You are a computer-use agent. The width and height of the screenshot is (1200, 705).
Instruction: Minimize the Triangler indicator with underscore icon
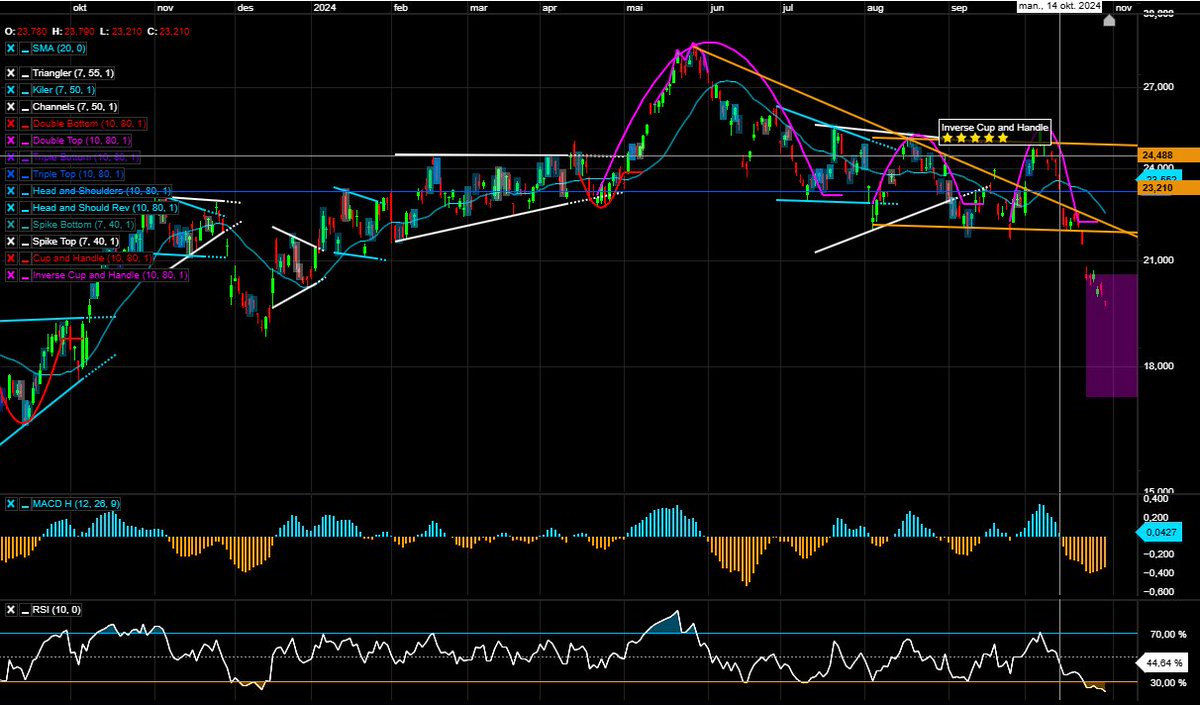tap(25, 73)
